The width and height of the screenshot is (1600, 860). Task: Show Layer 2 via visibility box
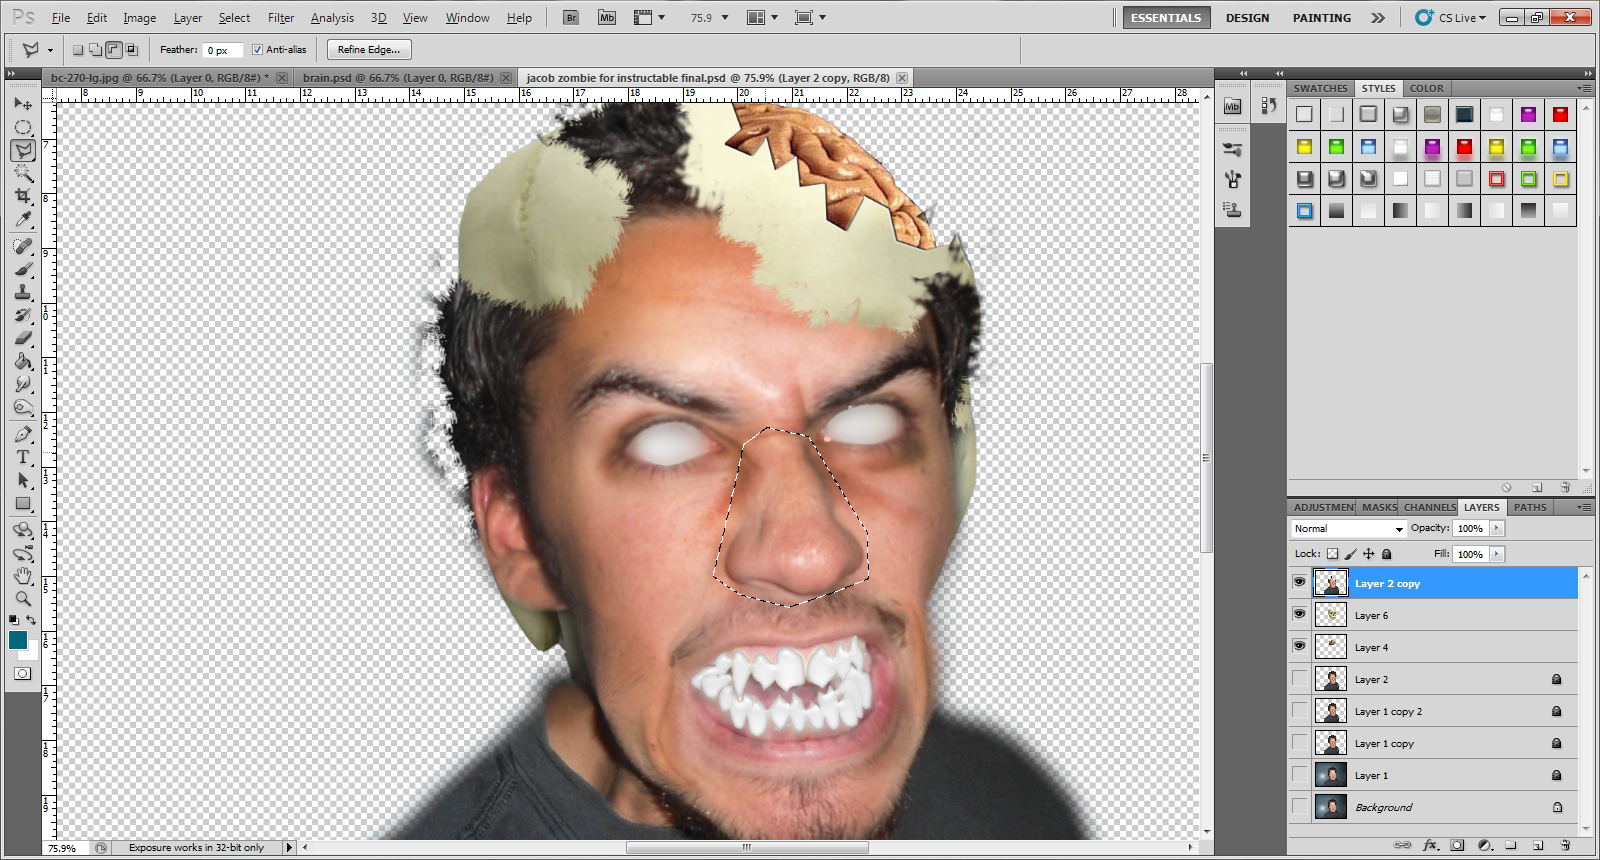(x=1299, y=678)
